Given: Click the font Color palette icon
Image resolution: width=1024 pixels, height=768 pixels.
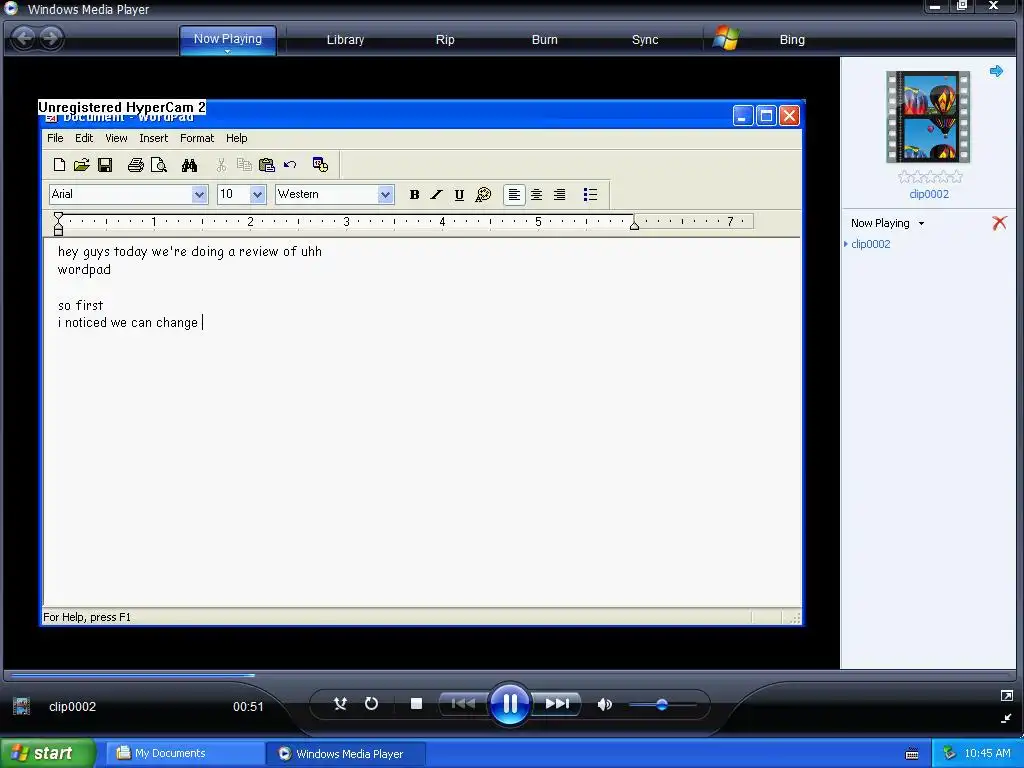Looking at the screenshot, I should [x=483, y=195].
